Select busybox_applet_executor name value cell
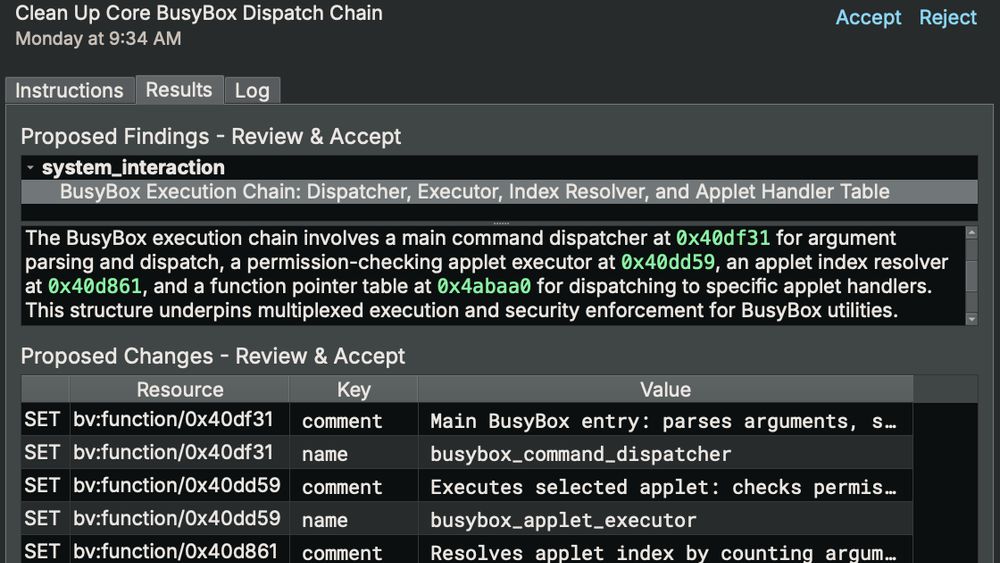 (x=665, y=520)
